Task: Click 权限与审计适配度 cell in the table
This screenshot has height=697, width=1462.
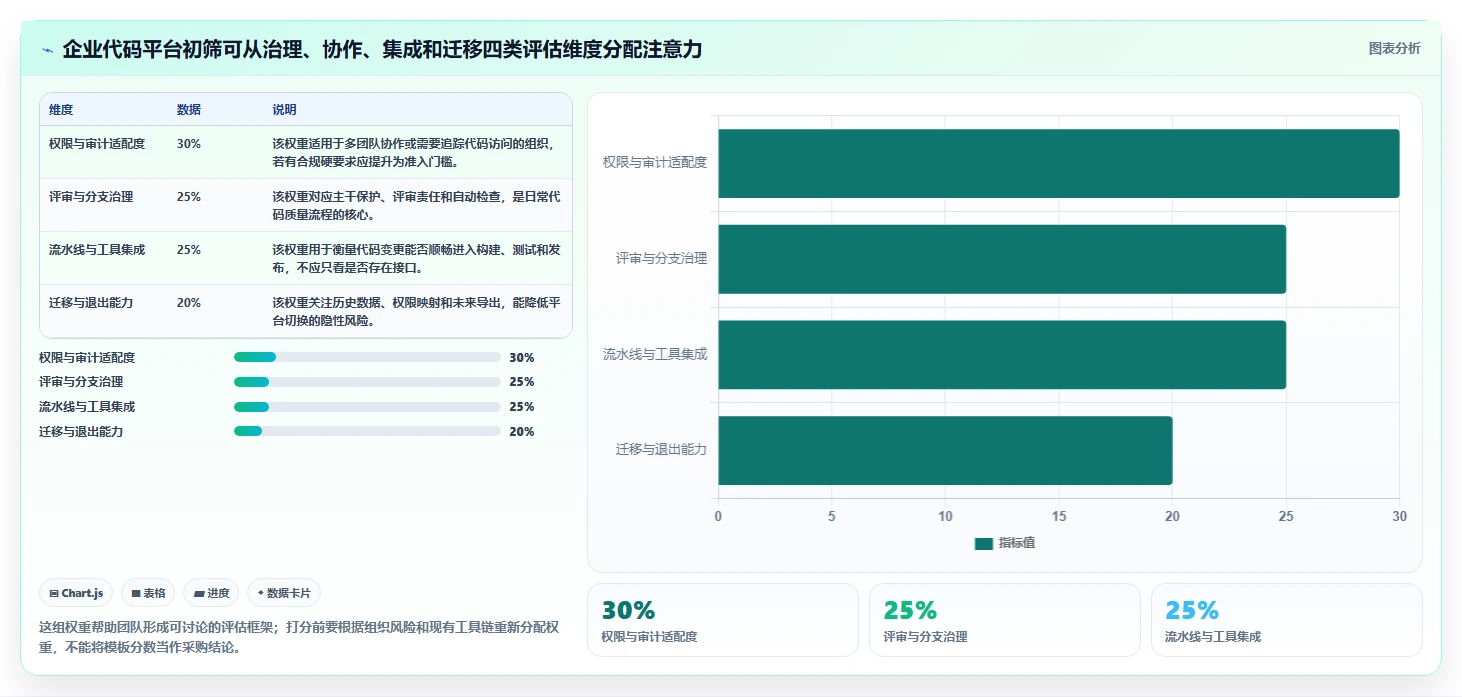Action: click(x=97, y=144)
